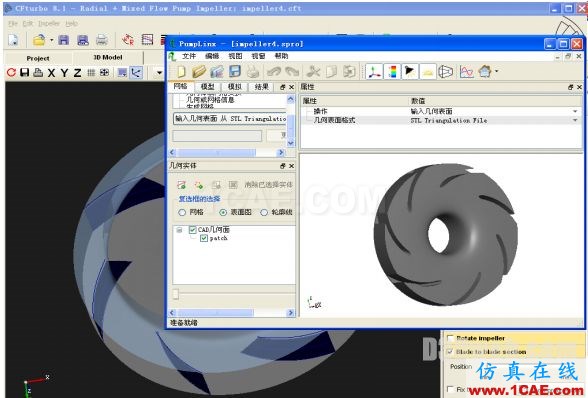The width and height of the screenshot is (588, 398).
Task: Click the black Save image icon in 3D toolbar
Action: click(24, 72)
